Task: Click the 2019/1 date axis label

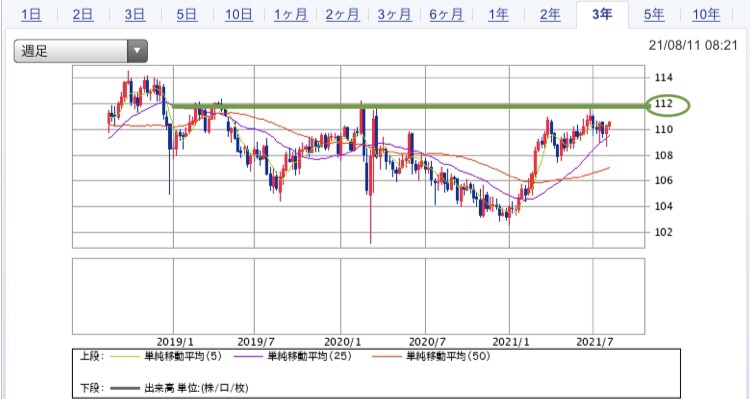Action: point(176,342)
